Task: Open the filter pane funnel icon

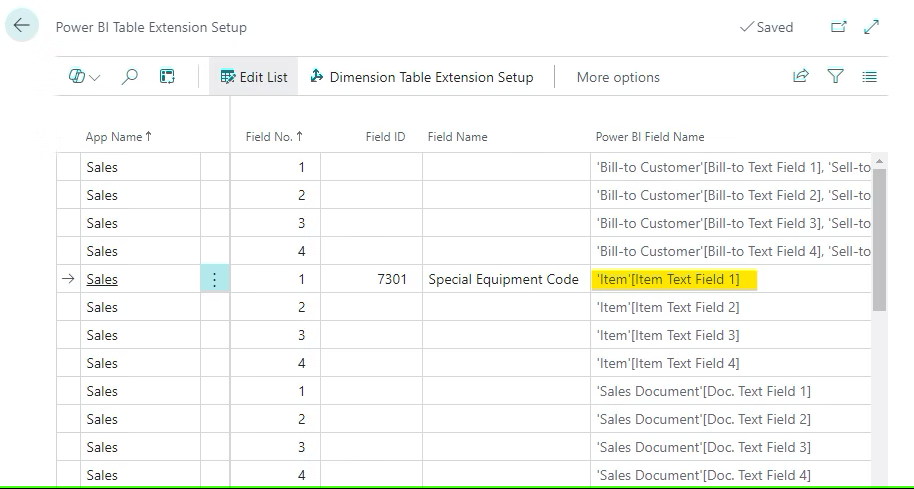Action: [835, 76]
